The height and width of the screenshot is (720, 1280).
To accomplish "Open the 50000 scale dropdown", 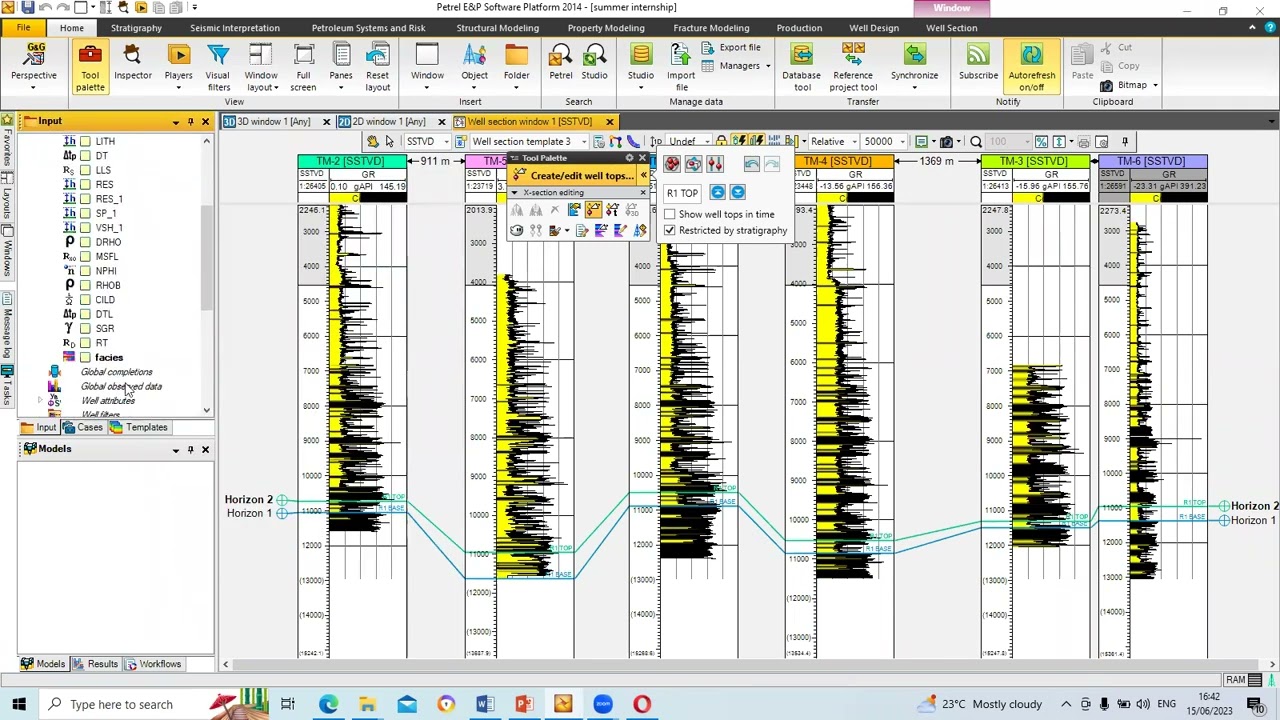I will coord(904,142).
